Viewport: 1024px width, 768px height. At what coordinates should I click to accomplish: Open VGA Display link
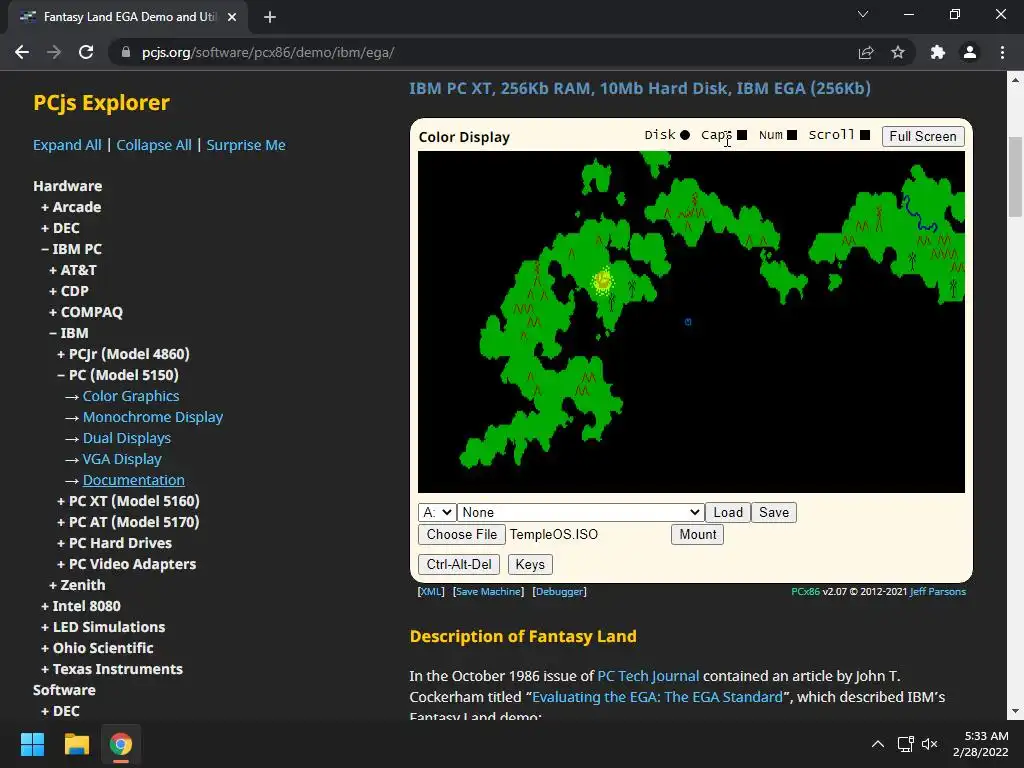tap(122, 459)
